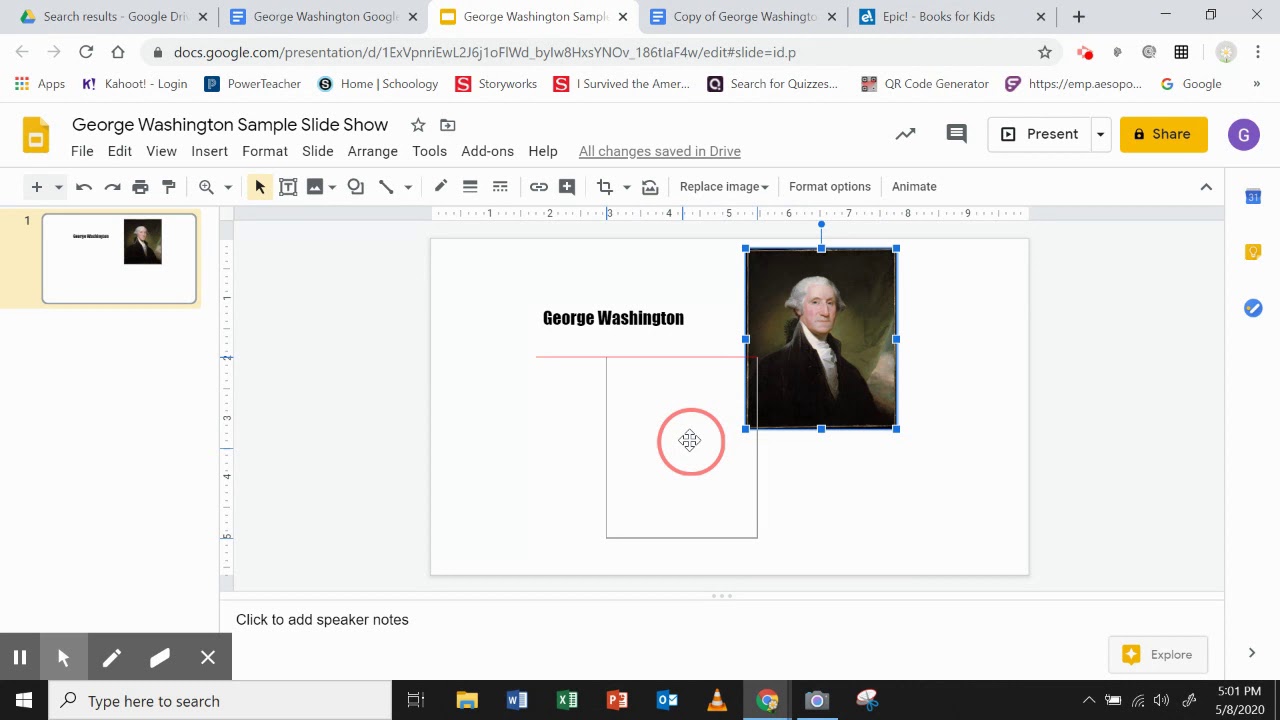The width and height of the screenshot is (1280, 720).
Task: Click the Insert link icon
Action: point(538,187)
